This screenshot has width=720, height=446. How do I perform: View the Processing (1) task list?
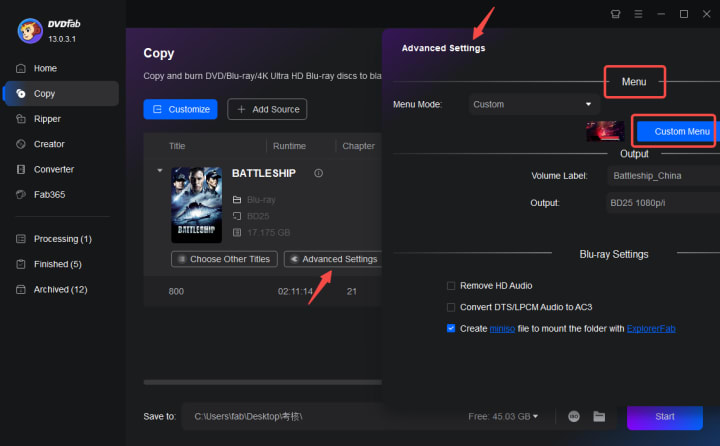point(61,239)
